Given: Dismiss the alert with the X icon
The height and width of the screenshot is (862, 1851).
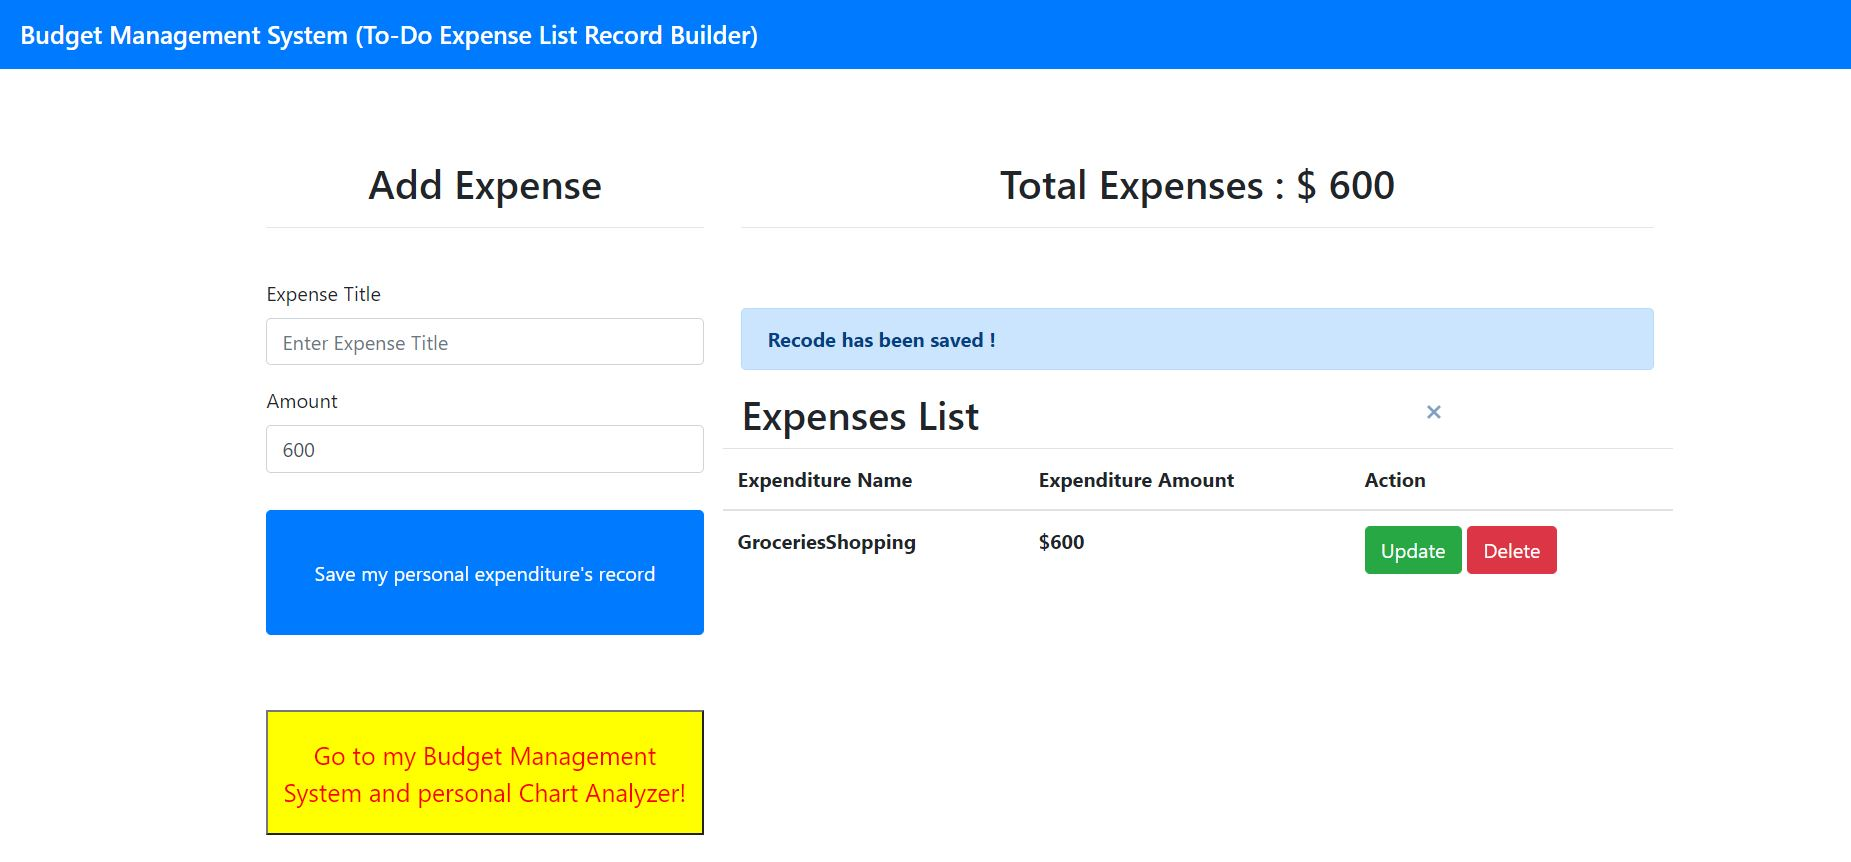Looking at the screenshot, I should click(x=1433, y=412).
